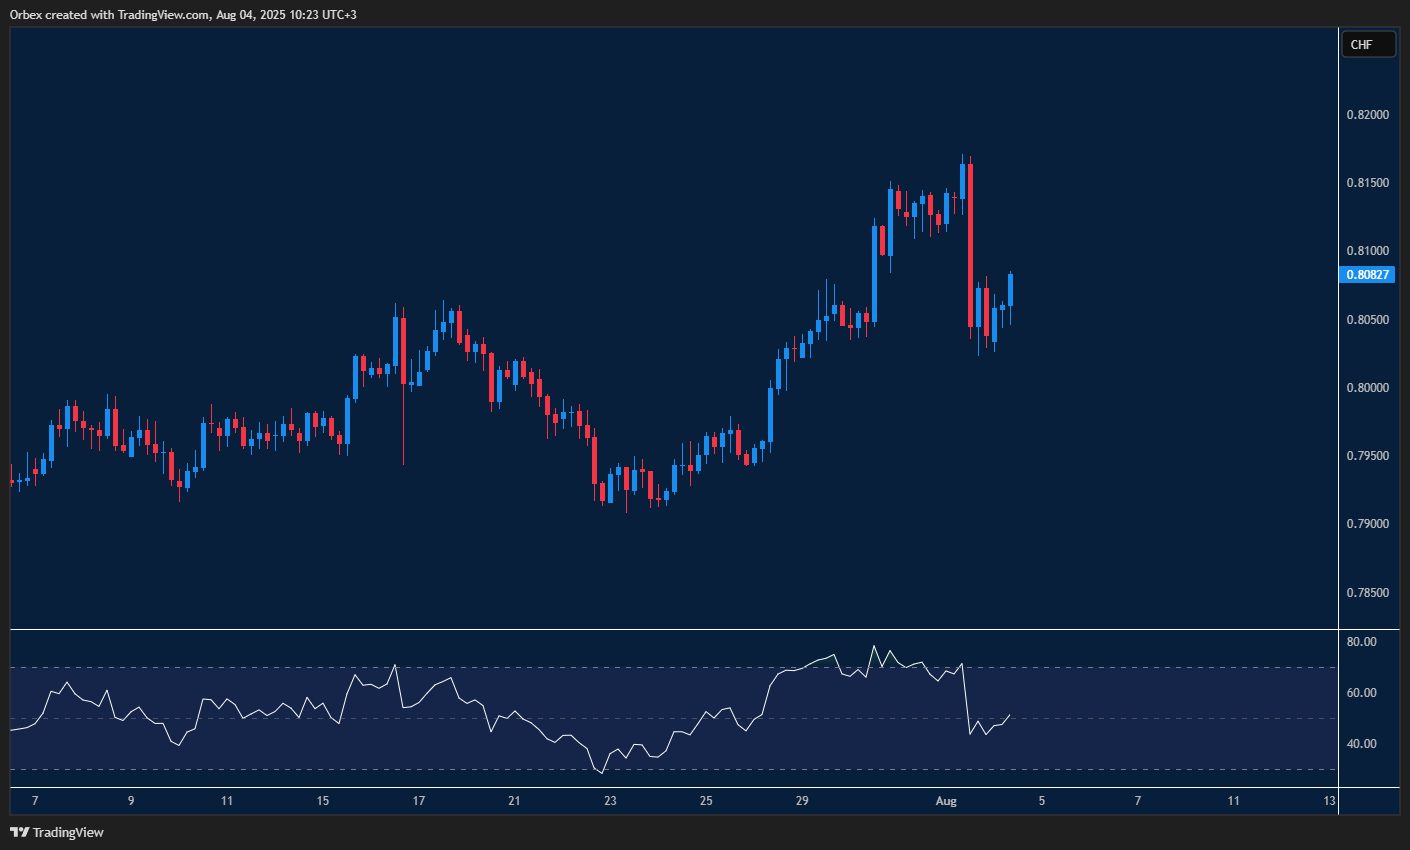Select the RSI indicator line peak

tap(875, 645)
